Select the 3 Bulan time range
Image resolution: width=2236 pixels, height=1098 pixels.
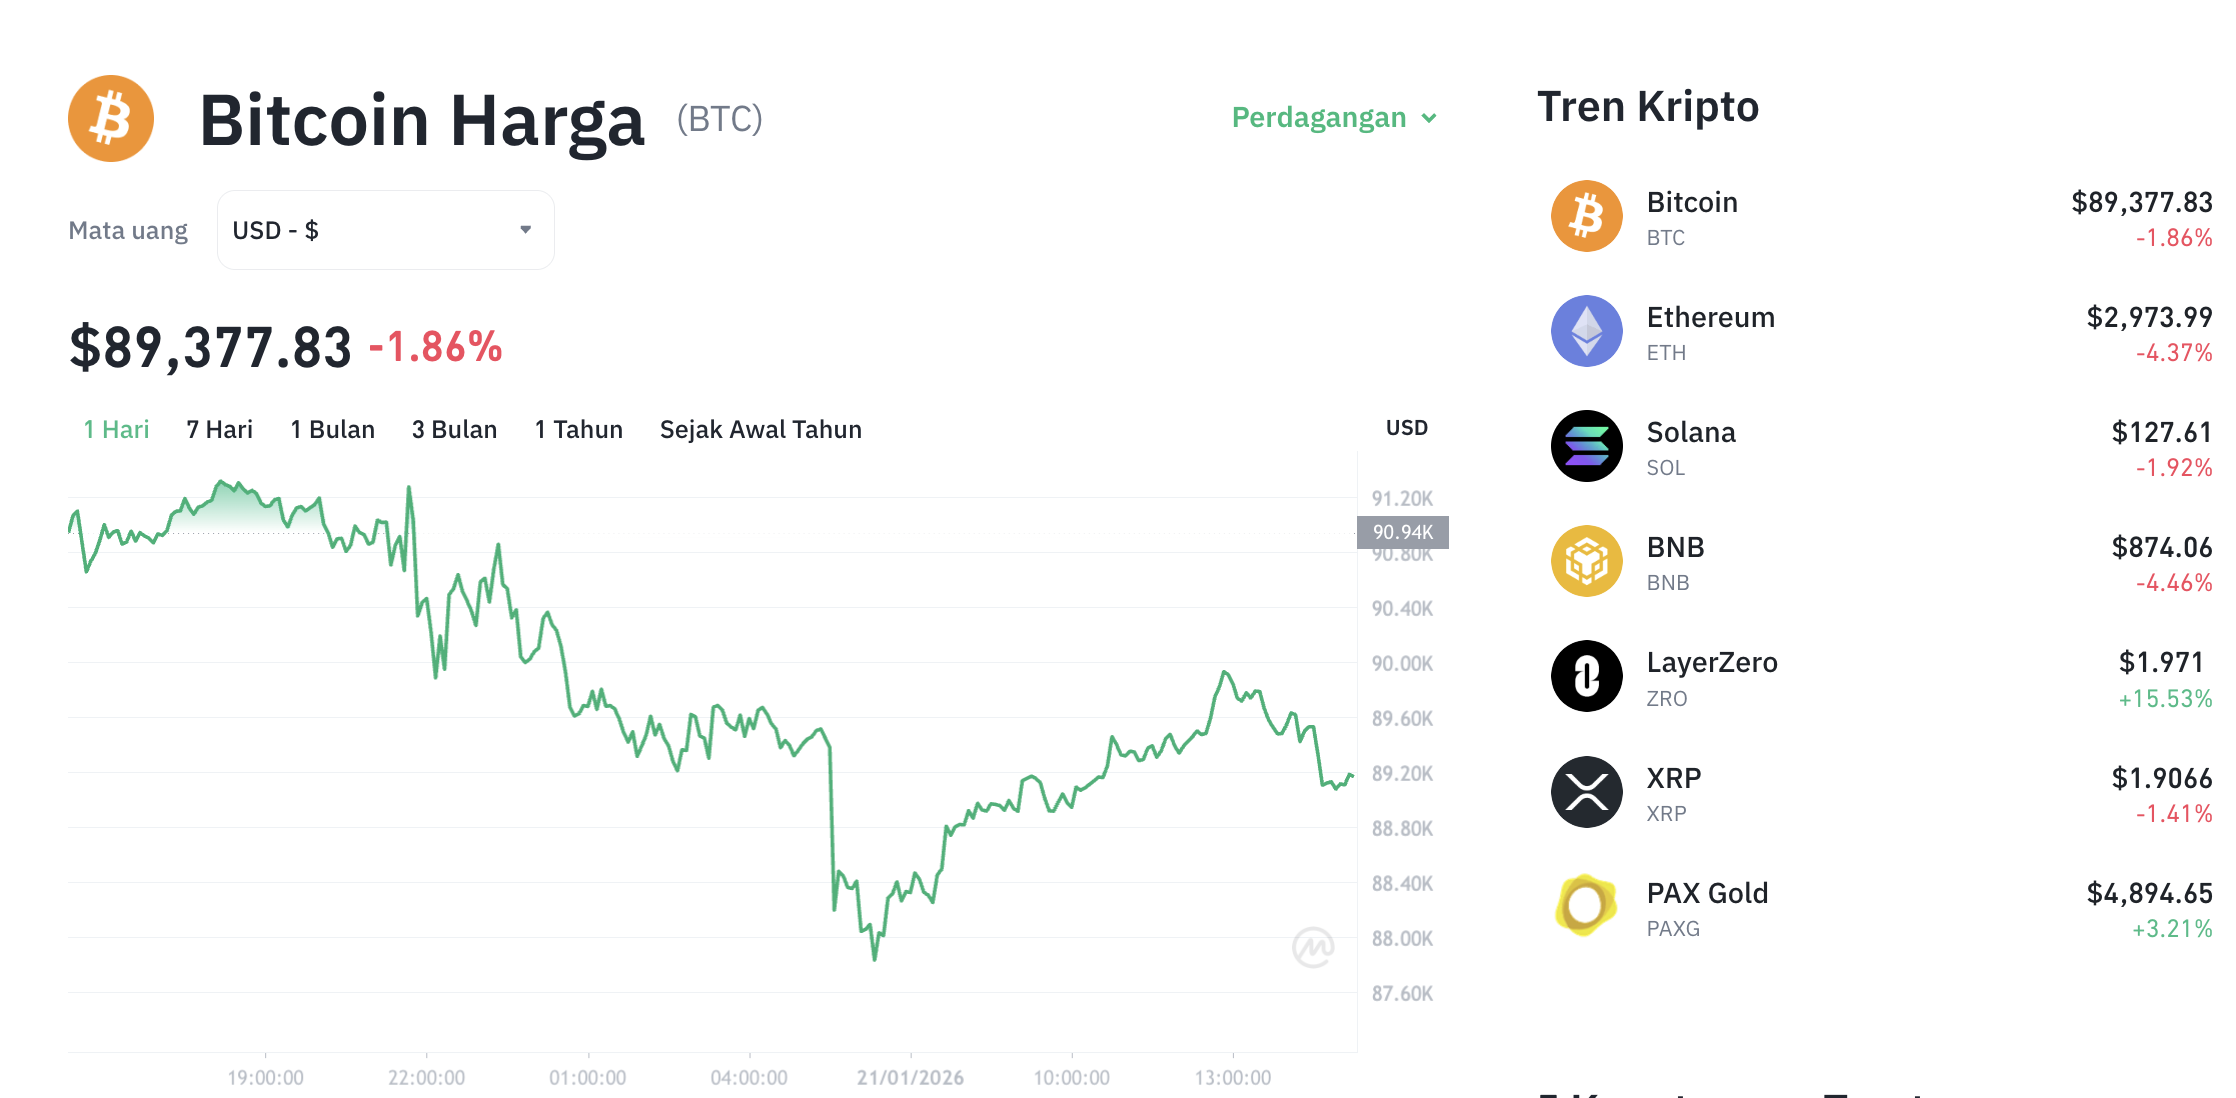coord(455,429)
